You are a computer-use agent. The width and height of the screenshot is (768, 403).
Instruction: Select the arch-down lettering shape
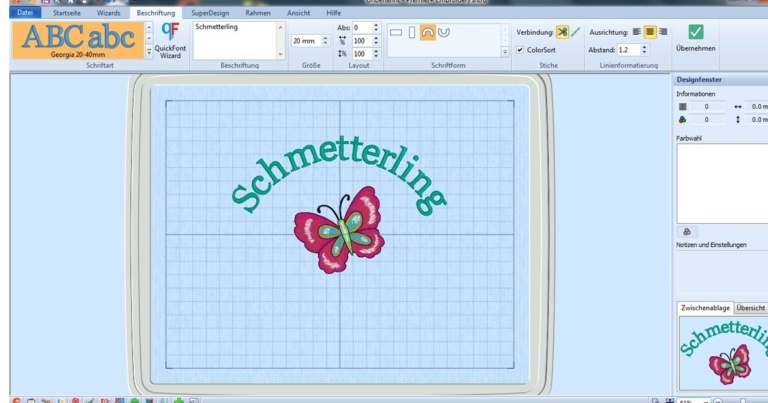(x=444, y=33)
